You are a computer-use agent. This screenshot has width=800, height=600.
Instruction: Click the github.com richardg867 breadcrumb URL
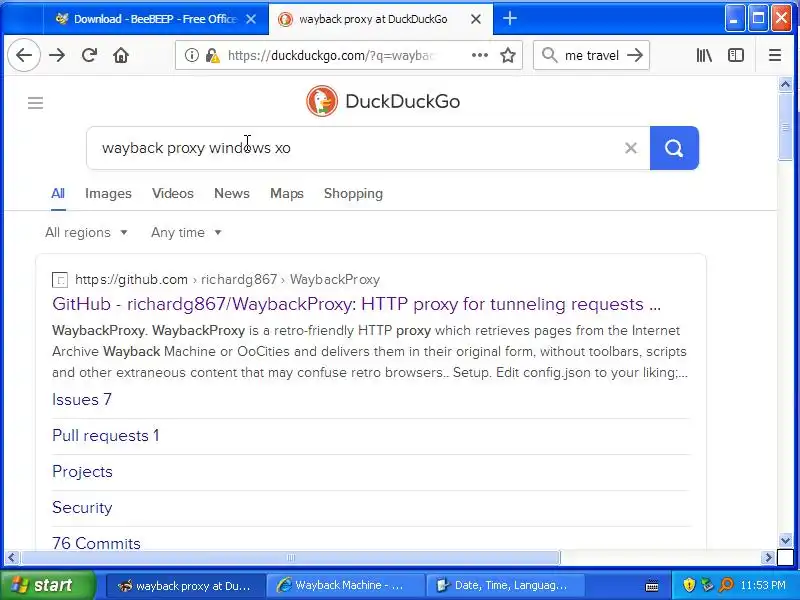pos(227,280)
